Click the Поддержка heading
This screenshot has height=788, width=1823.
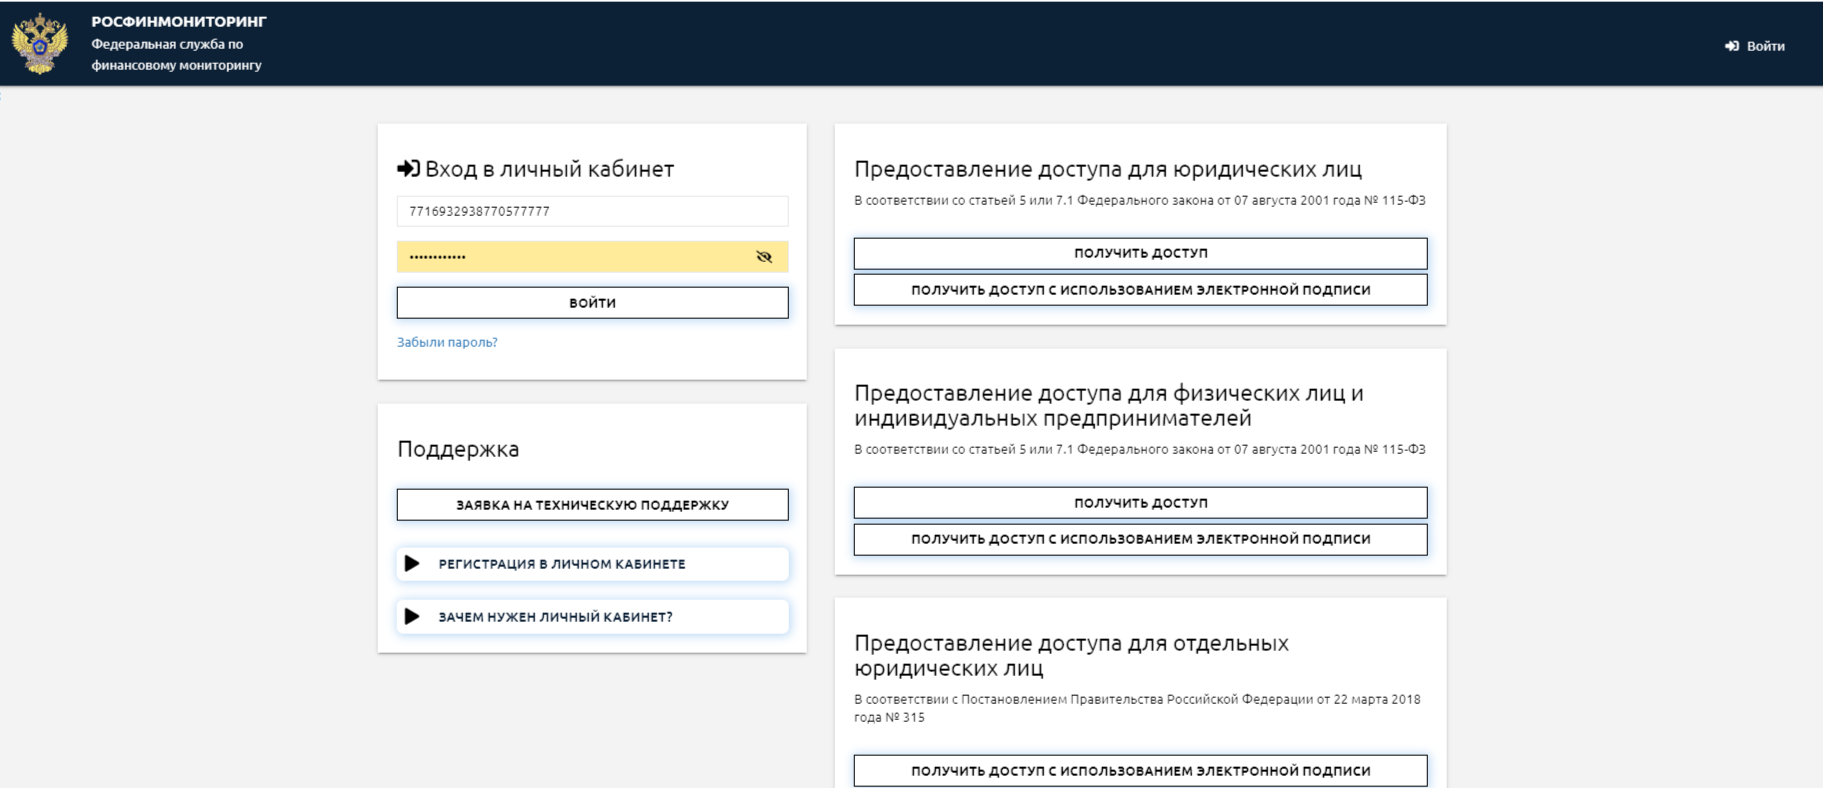(x=458, y=449)
